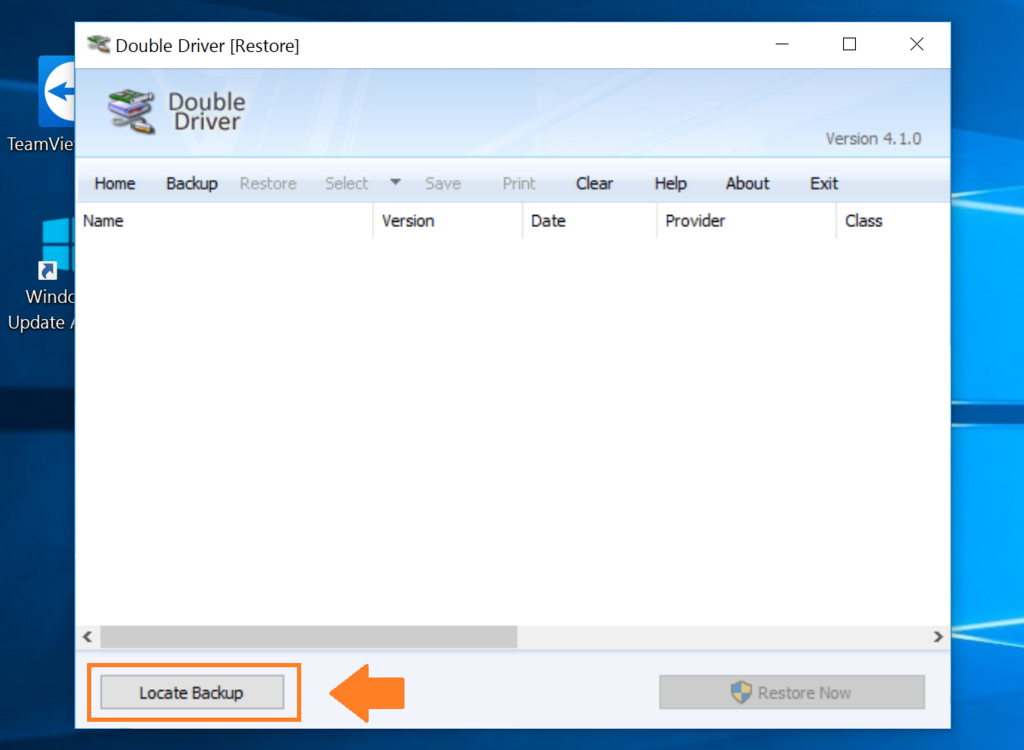Expand the Select dropdown arrow

[395, 182]
